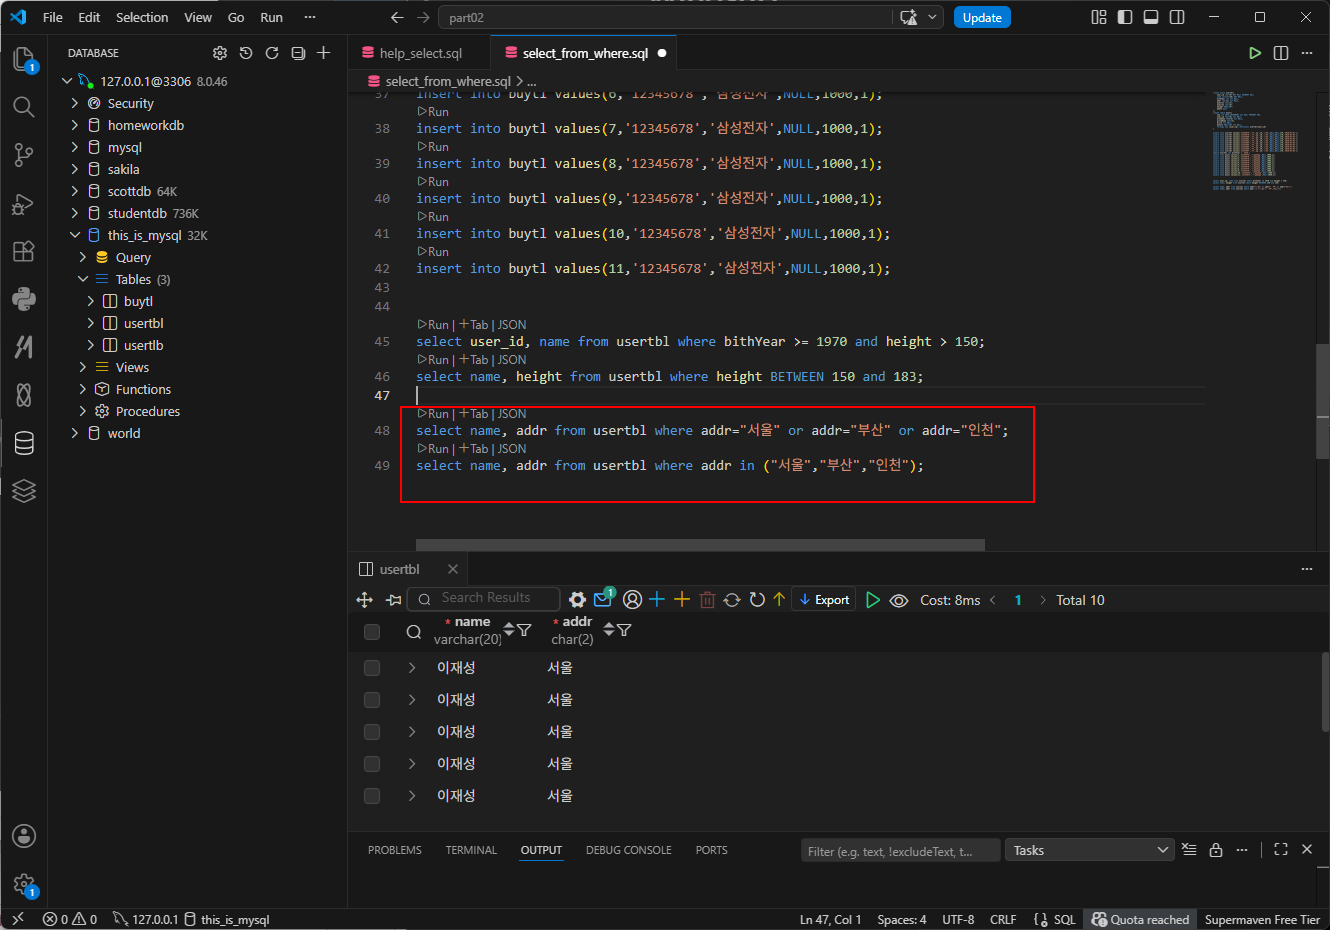Viewport: 1330px width, 930px height.
Task: Click the yellow up-arrow import icon
Action: pos(779,600)
